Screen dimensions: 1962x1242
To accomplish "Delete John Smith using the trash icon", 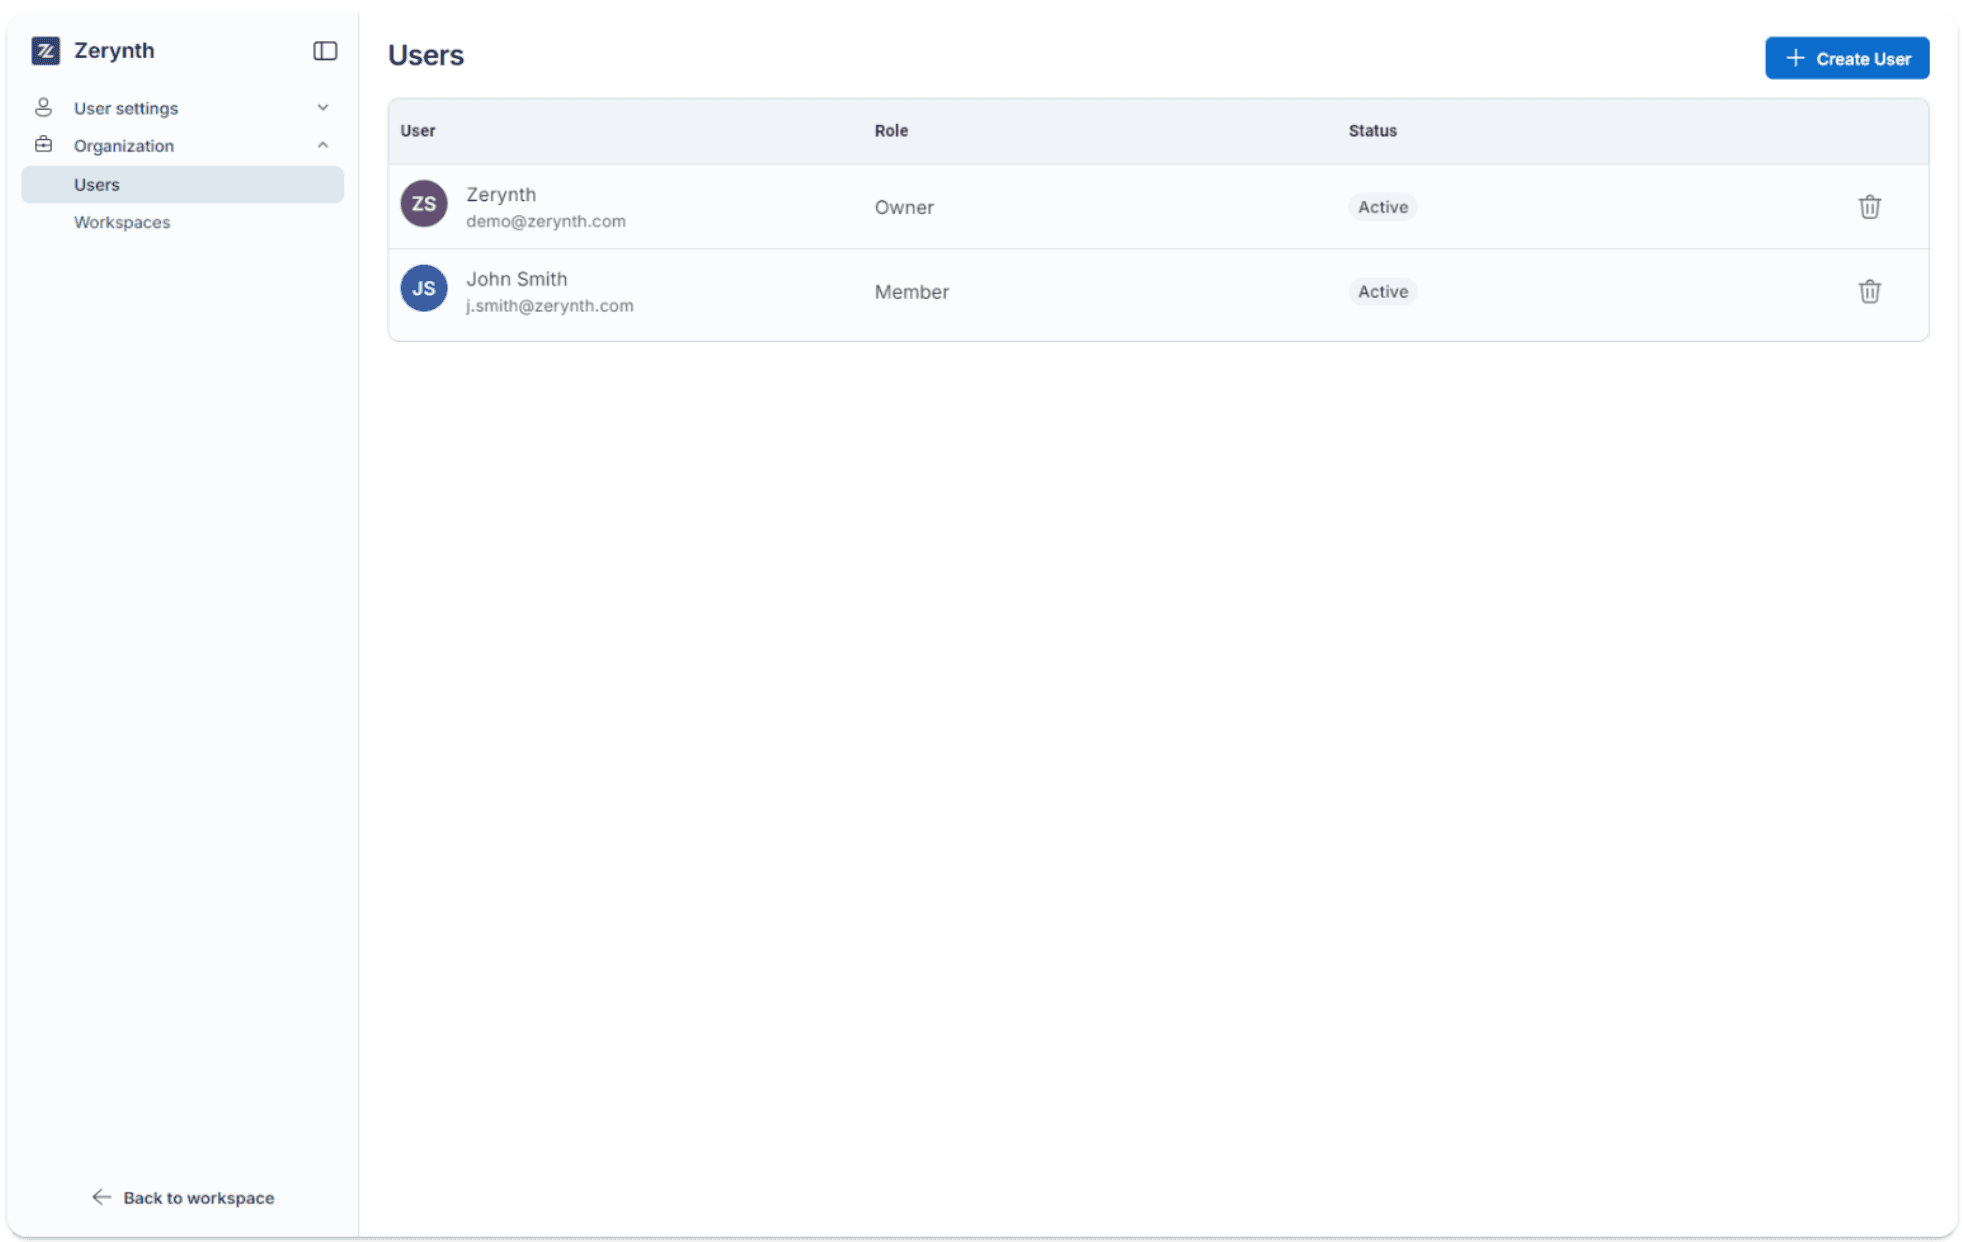I will (1869, 291).
